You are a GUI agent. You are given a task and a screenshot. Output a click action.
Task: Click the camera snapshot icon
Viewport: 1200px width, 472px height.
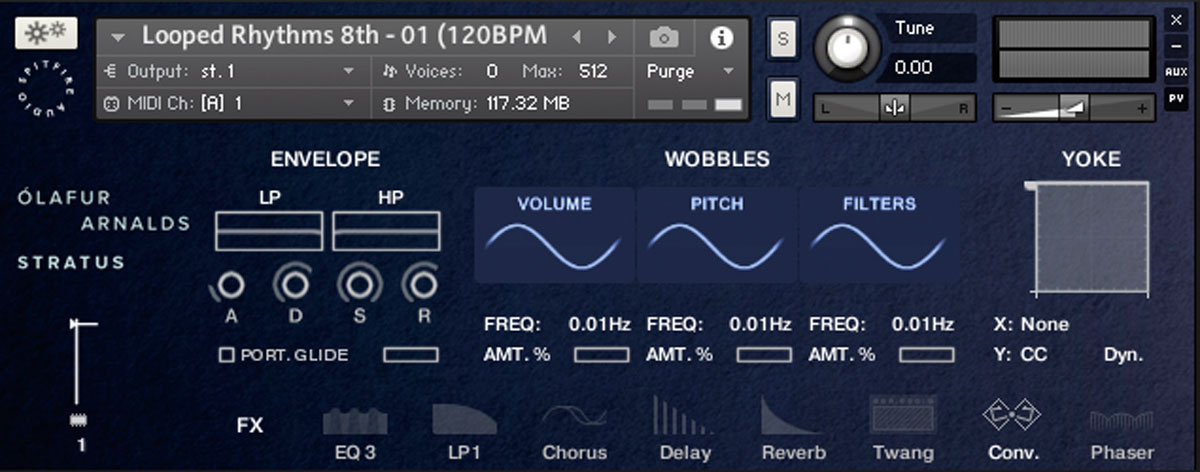(663, 38)
